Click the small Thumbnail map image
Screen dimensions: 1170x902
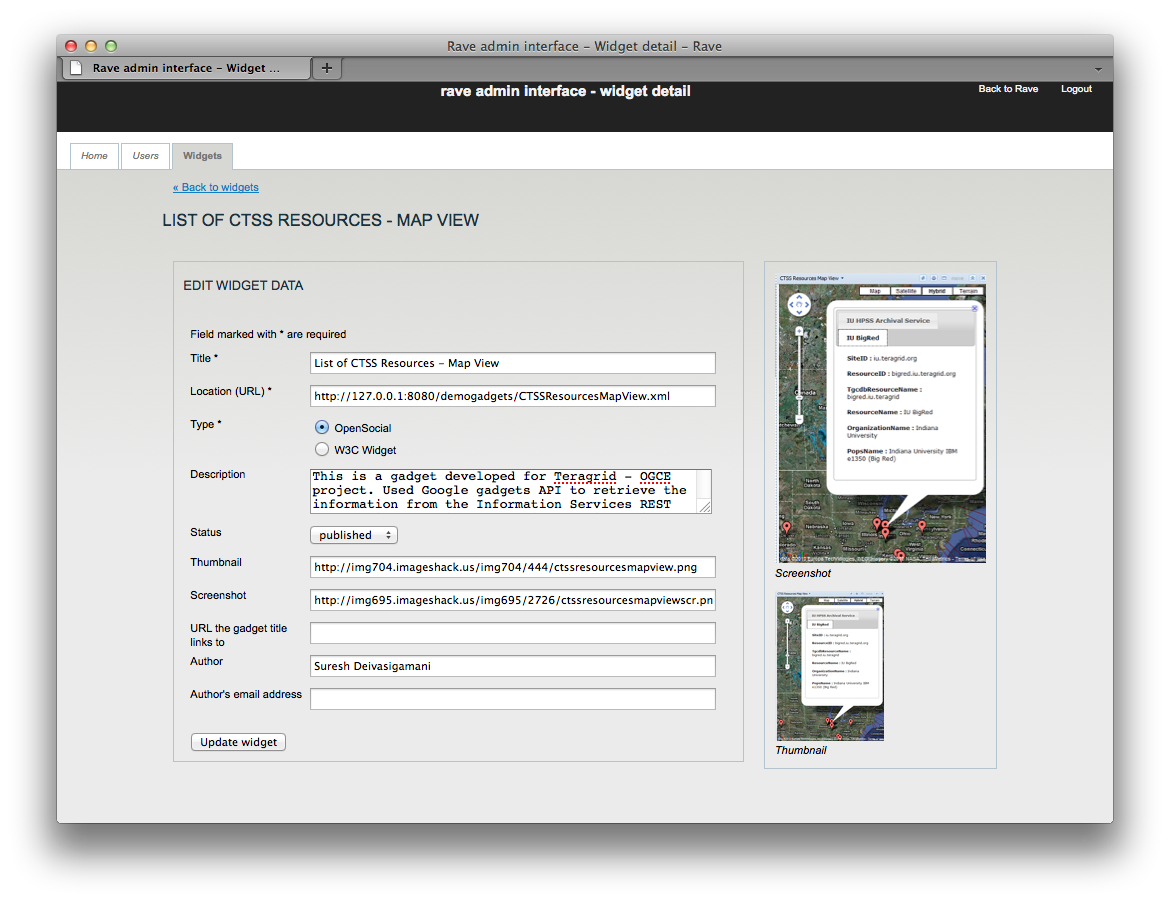point(829,666)
